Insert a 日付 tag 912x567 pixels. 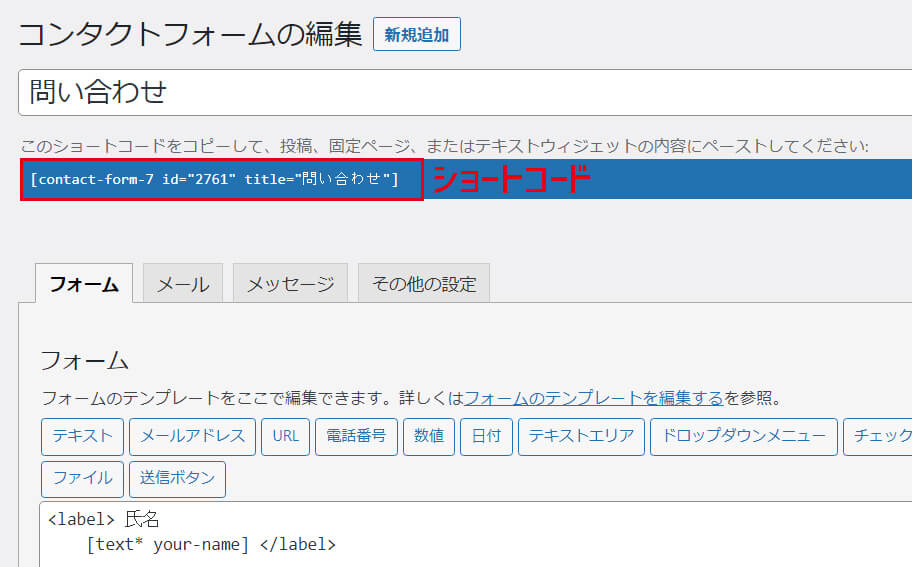pyautogui.click(x=486, y=436)
